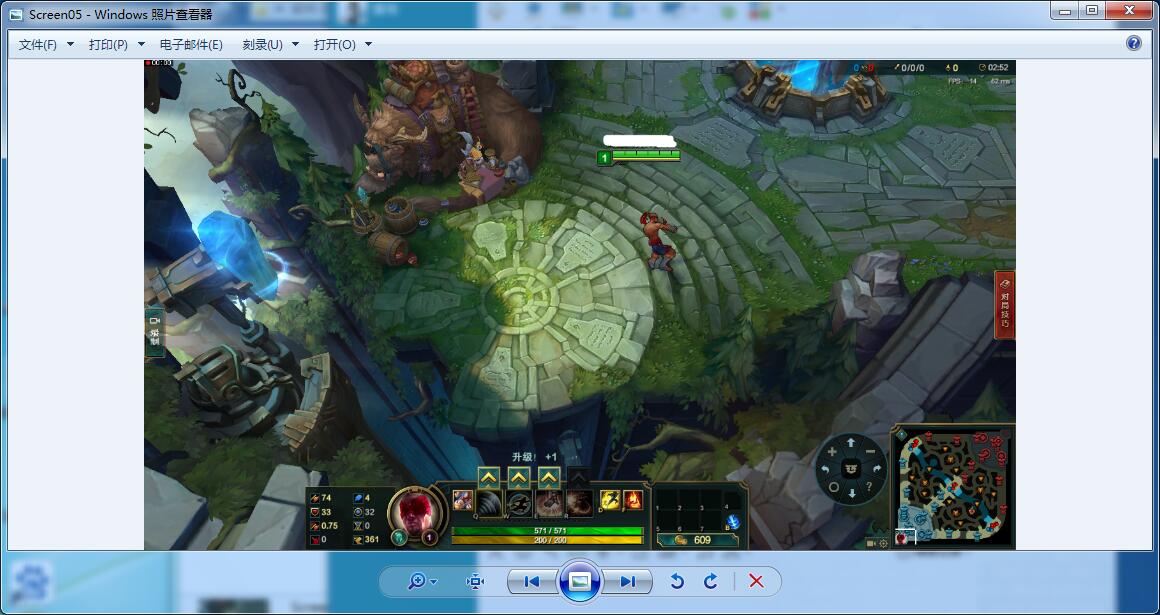
Task: Click the in-game minimap
Action: click(x=953, y=486)
